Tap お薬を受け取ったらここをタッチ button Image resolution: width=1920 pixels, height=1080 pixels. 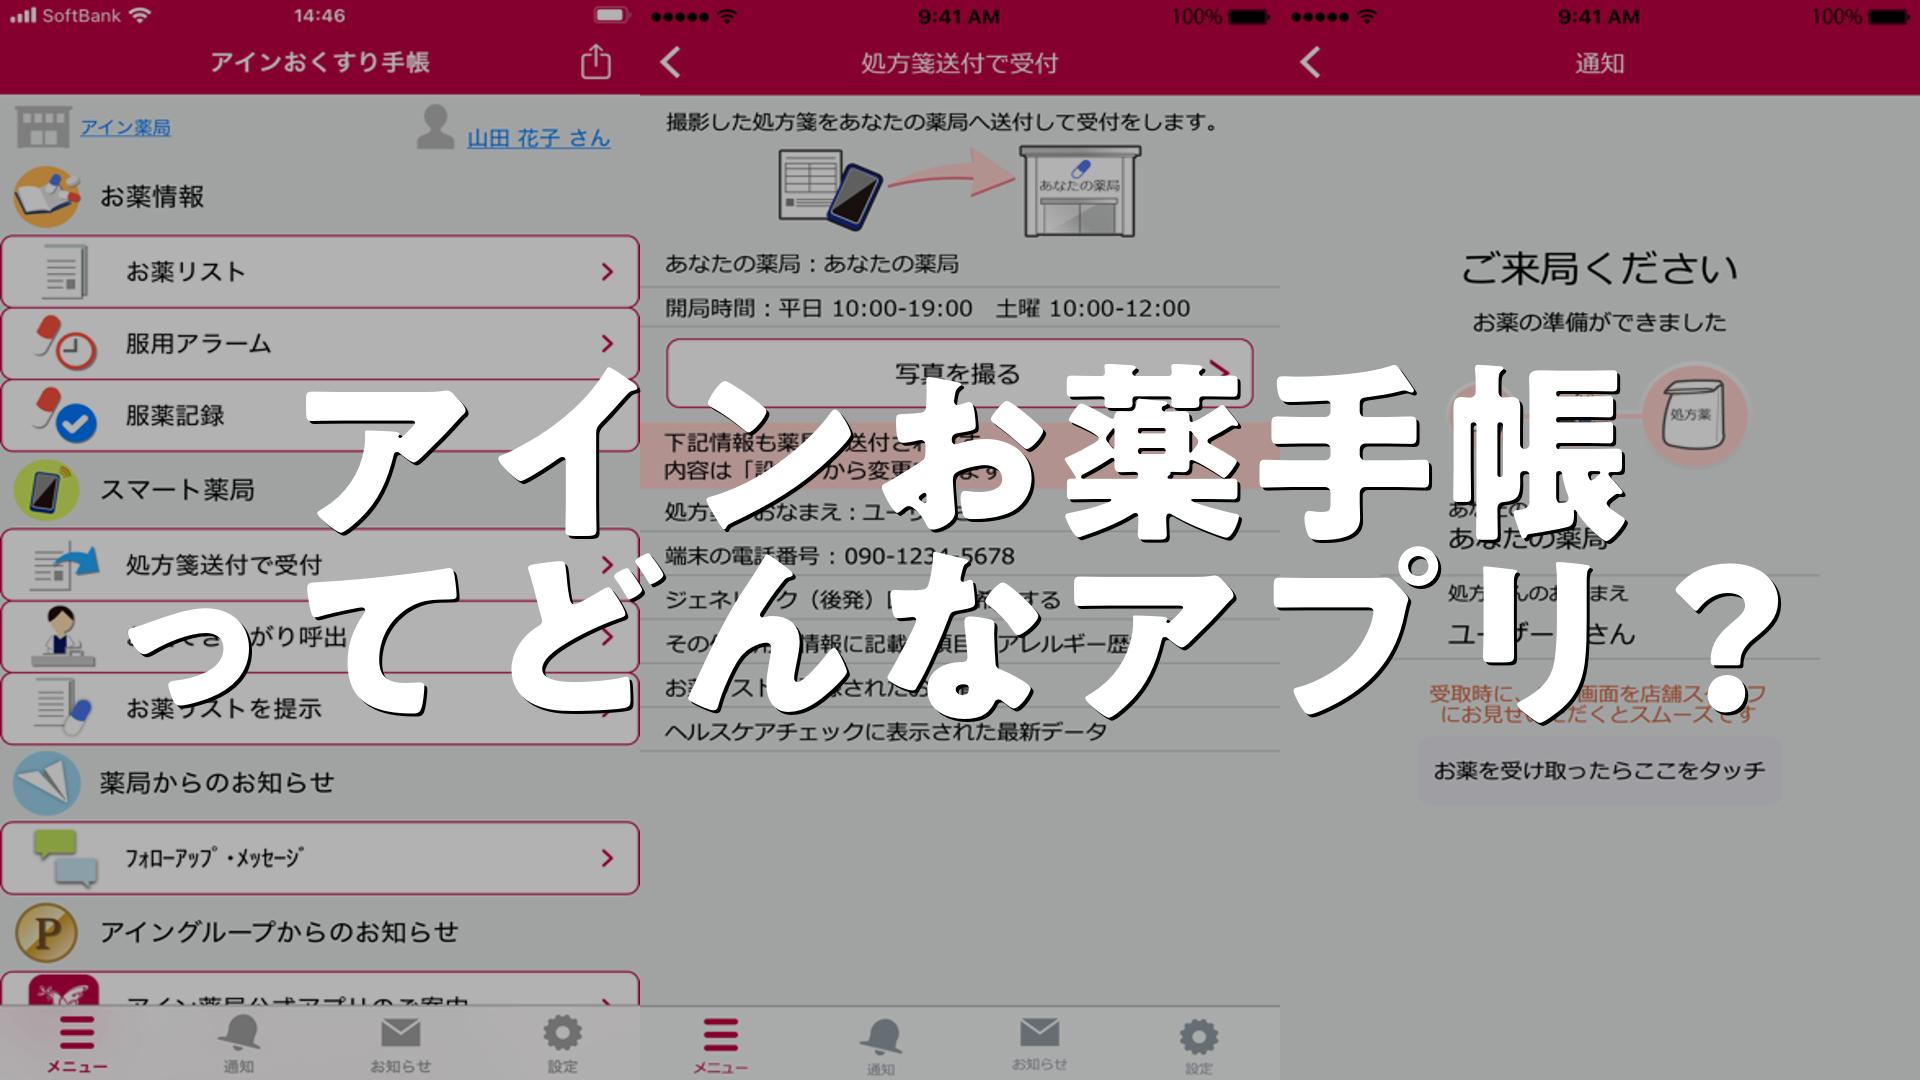(1599, 771)
